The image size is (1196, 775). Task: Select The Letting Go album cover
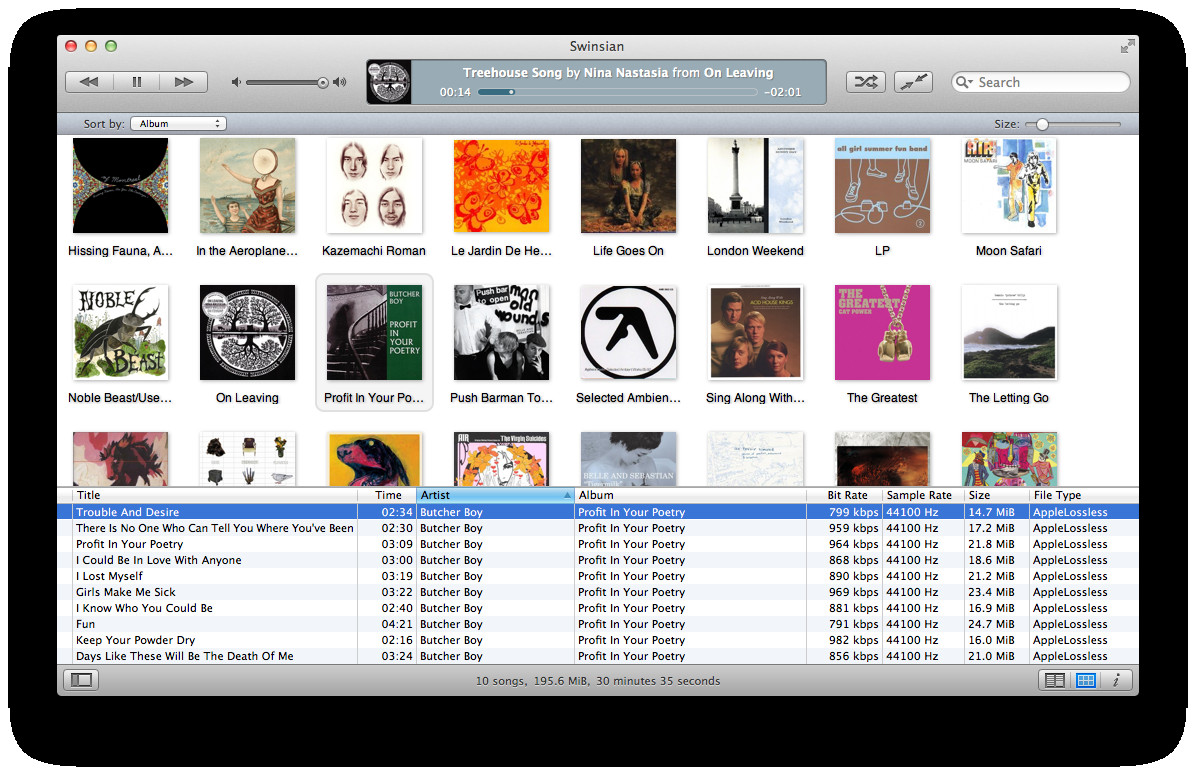click(x=1009, y=333)
